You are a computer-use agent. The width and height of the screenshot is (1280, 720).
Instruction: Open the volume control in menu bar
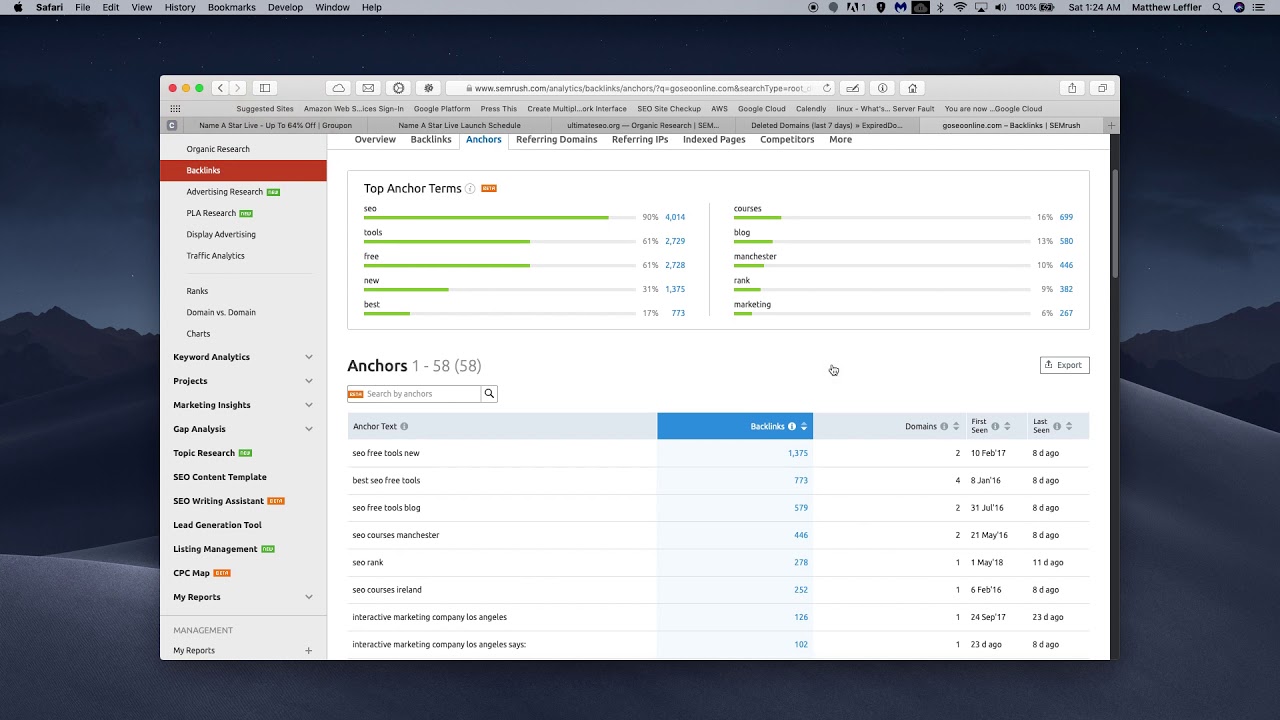pyautogui.click(x=1002, y=7)
